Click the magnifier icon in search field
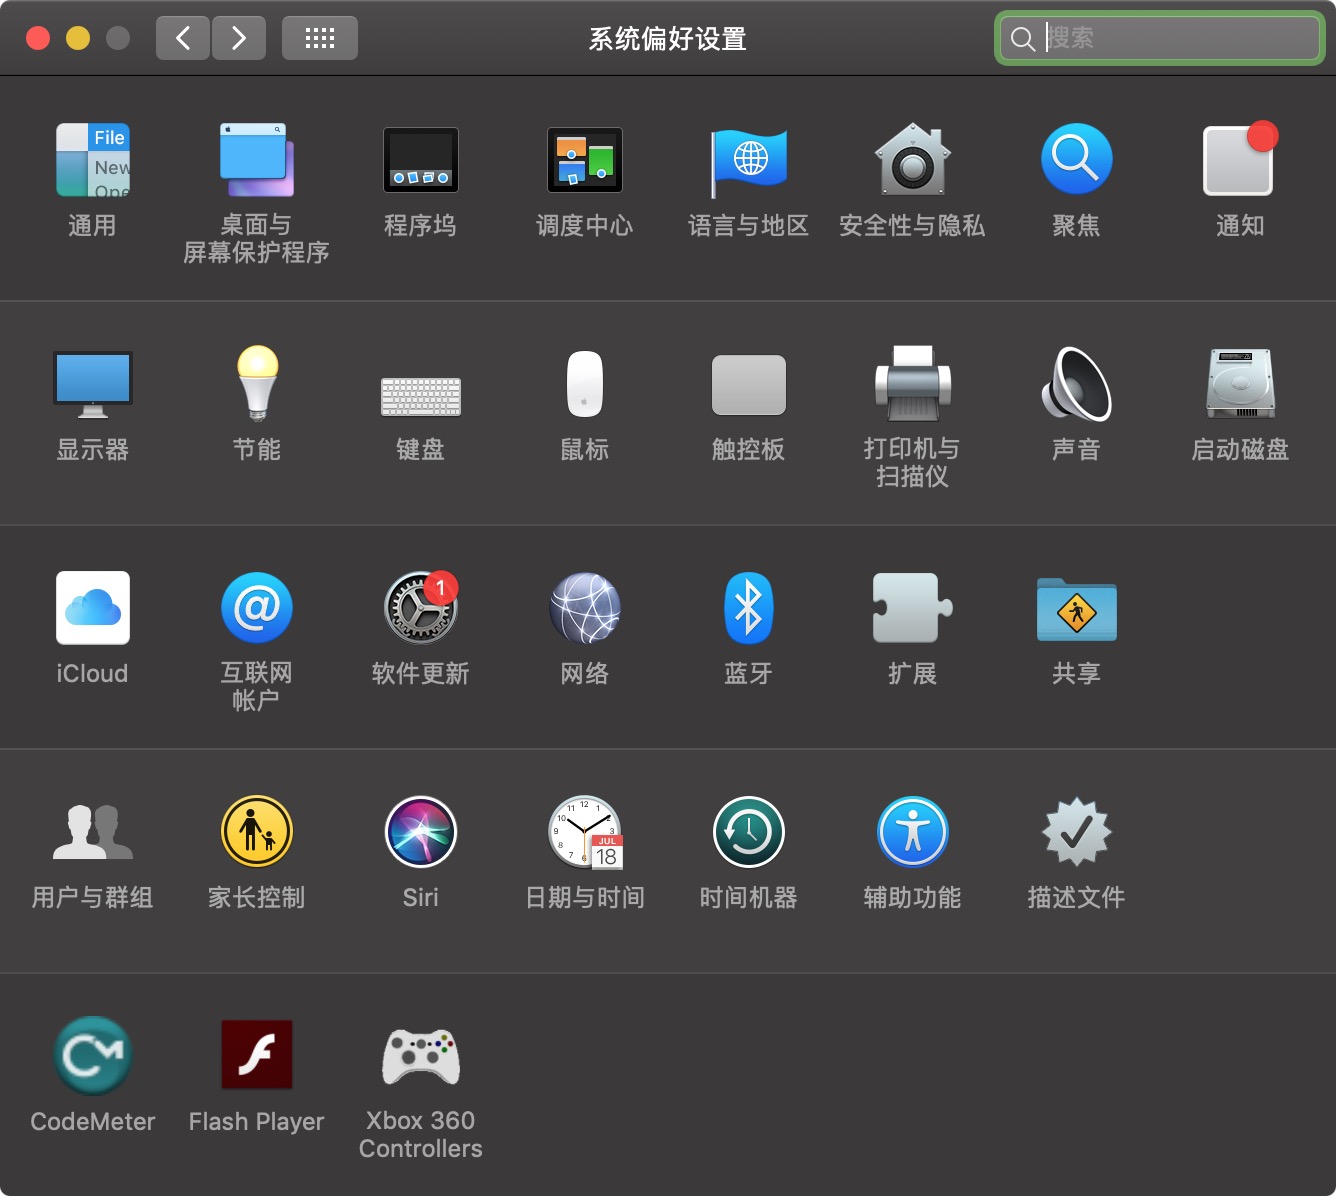Image resolution: width=1336 pixels, height=1196 pixels. point(1022,39)
